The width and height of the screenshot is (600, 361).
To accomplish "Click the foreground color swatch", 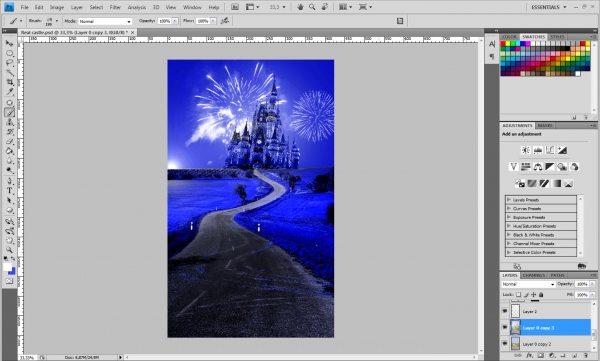I will coord(7,266).
